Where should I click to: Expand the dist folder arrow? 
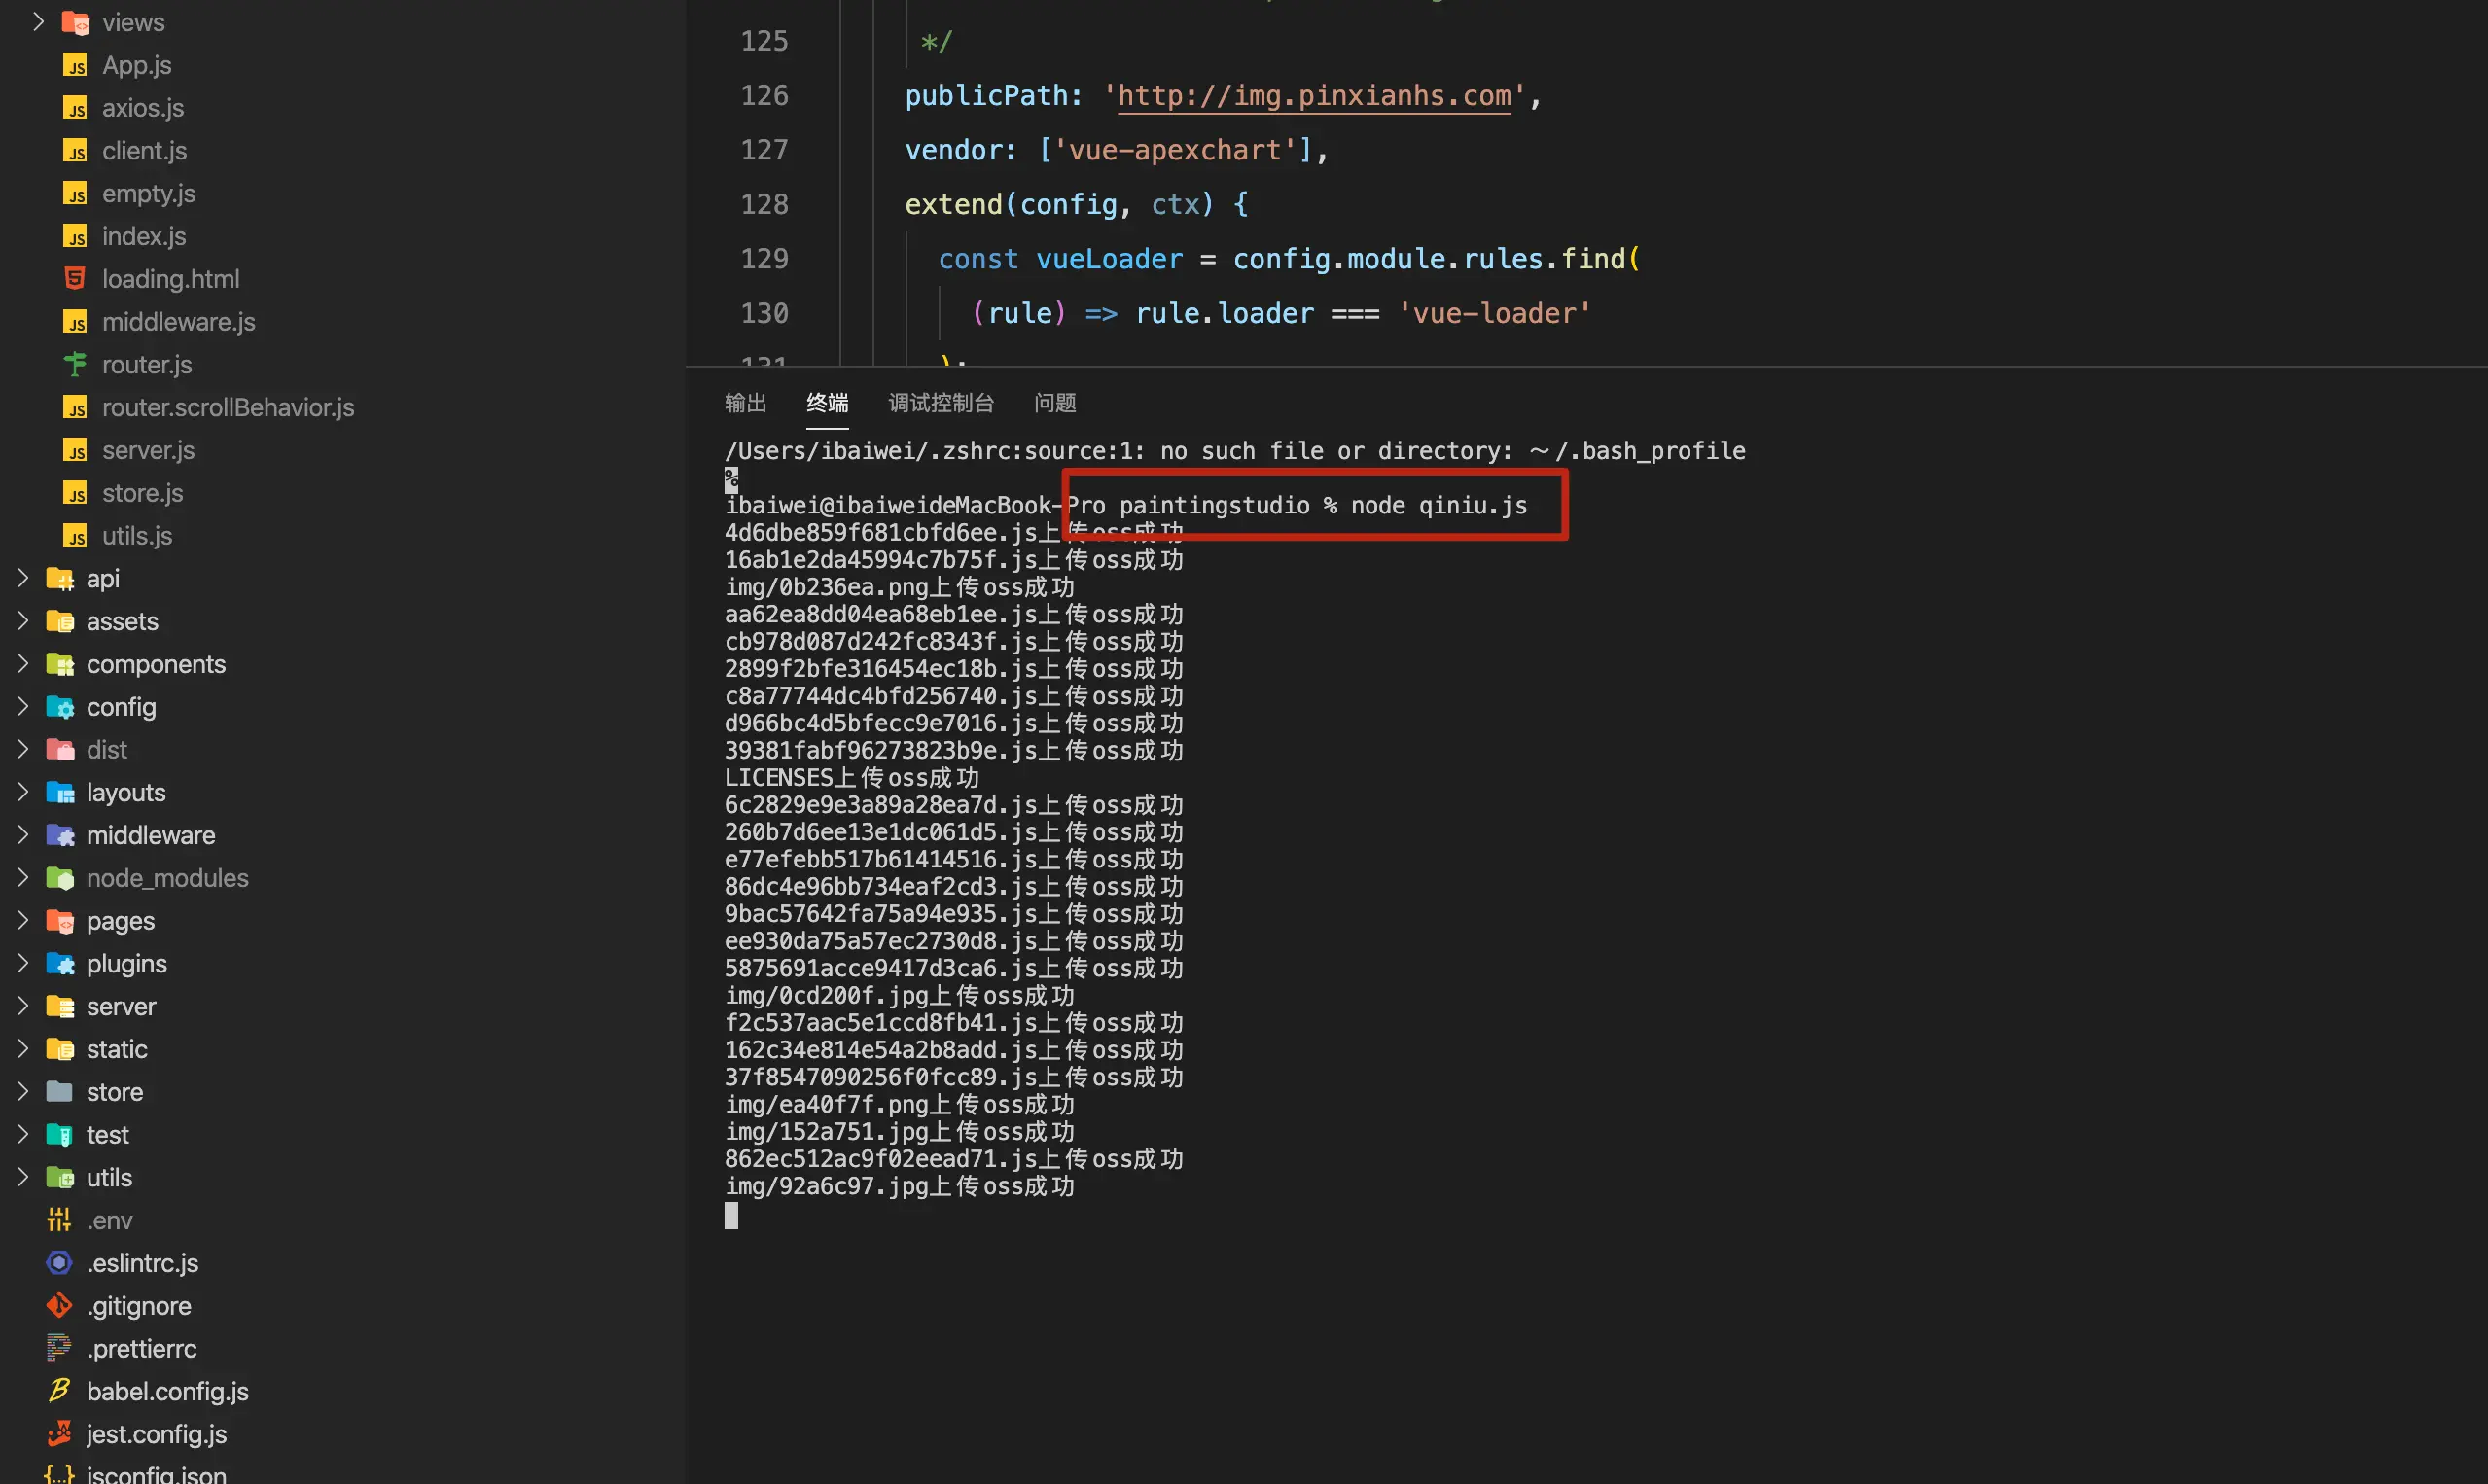click(x=22, y=749)
